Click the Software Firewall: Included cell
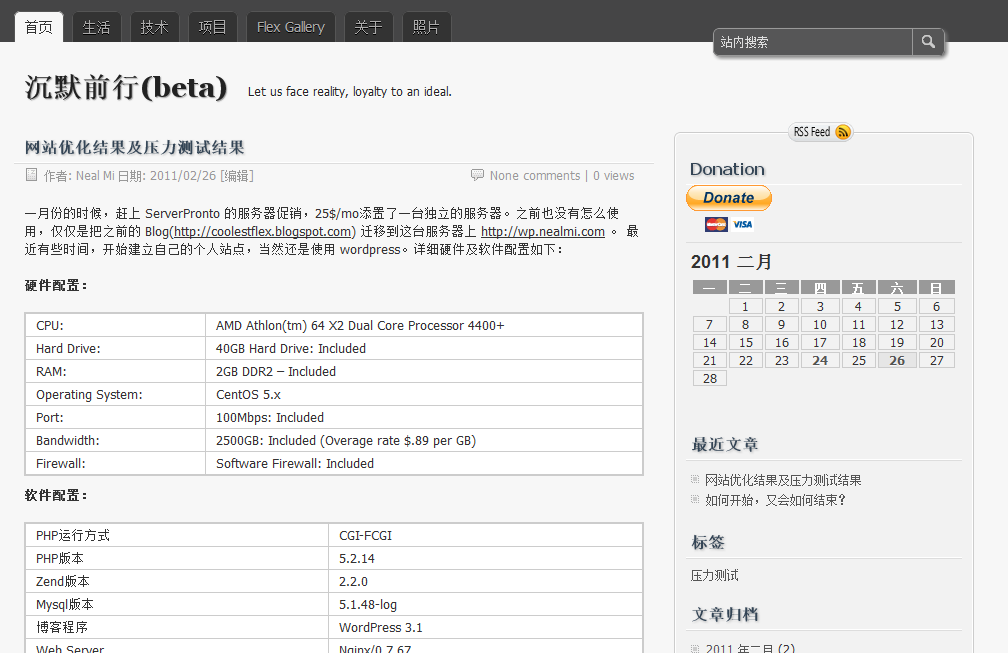This screenshot has height=653, width=1008. click(424, 463)
